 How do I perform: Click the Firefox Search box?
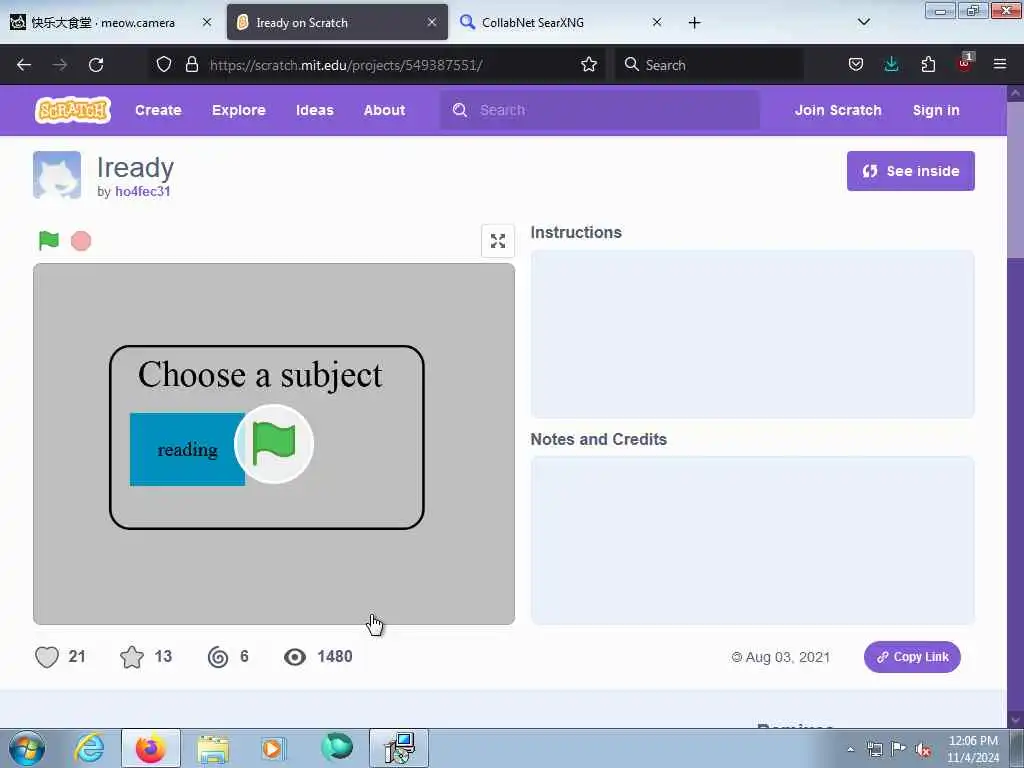tap(709, 65)
